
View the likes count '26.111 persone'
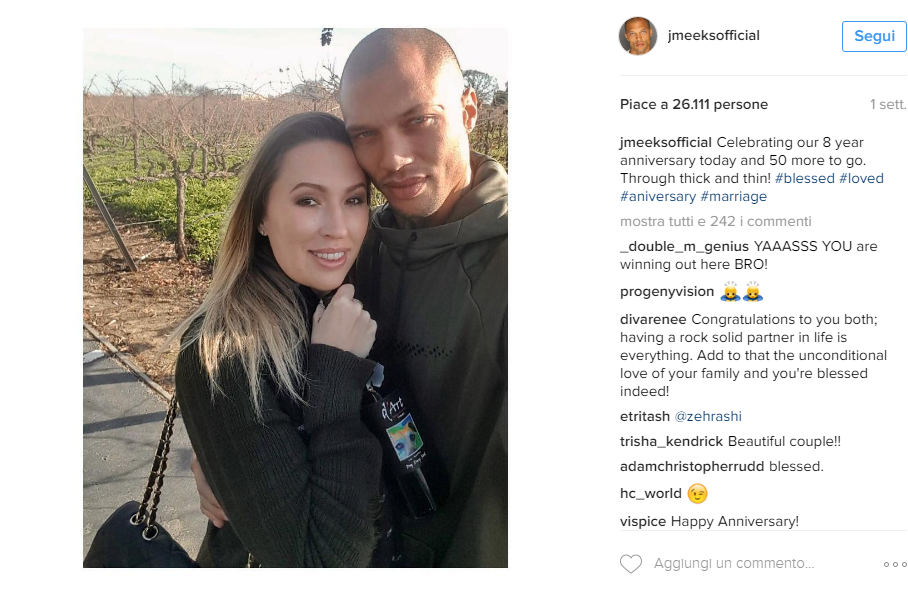pyautogui.click(x=720, y=104)
